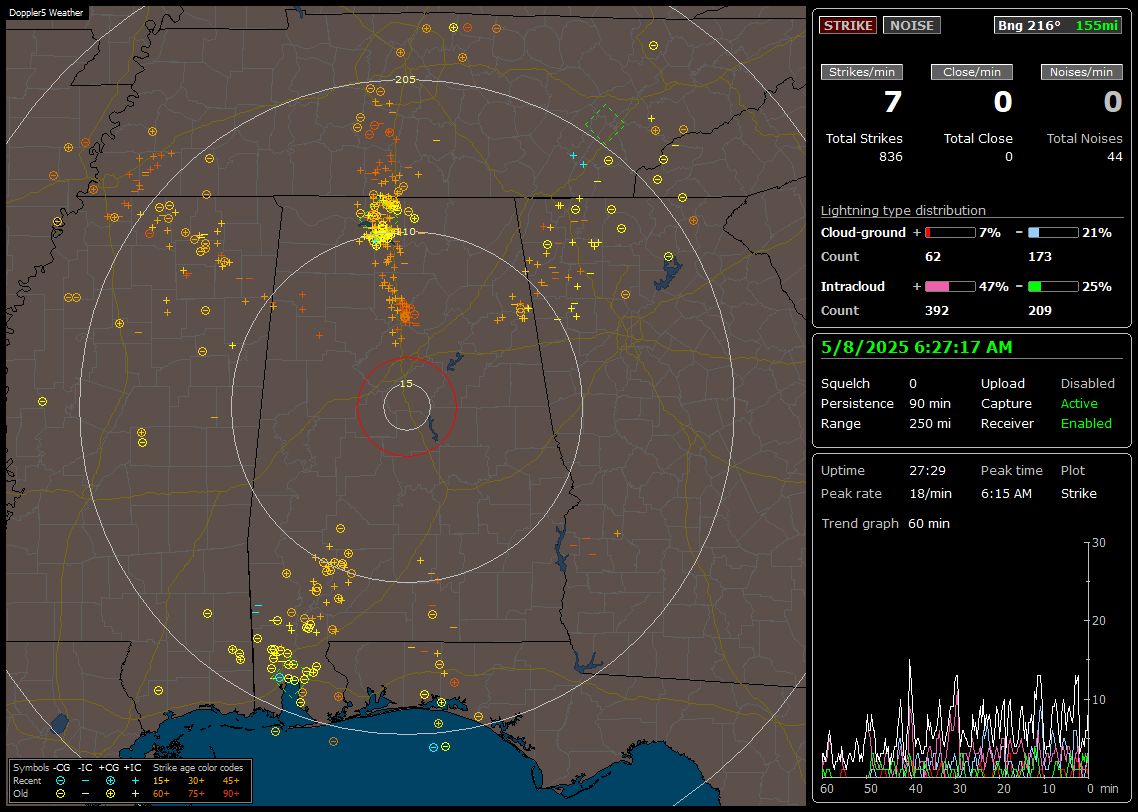Click the Recent -IC dash symbol in legend

(x=86, y=781)
